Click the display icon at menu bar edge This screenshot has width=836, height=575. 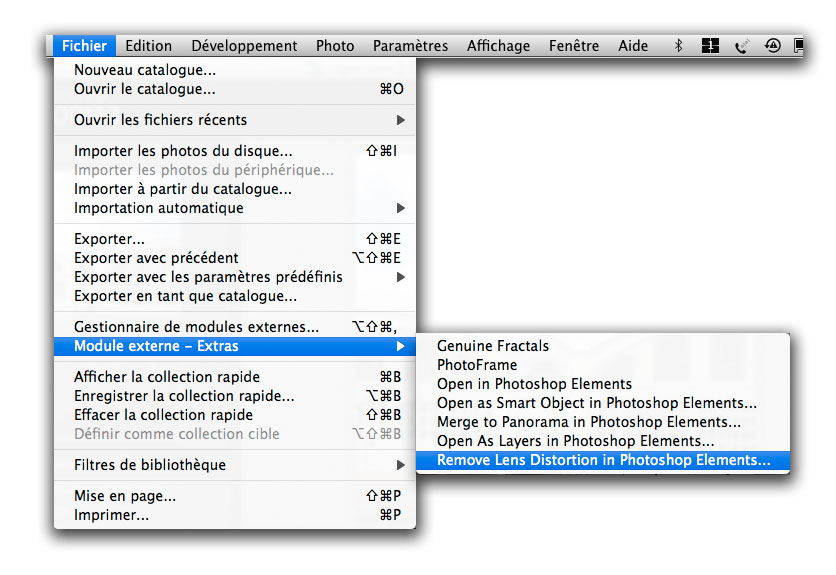coord(798,46)
